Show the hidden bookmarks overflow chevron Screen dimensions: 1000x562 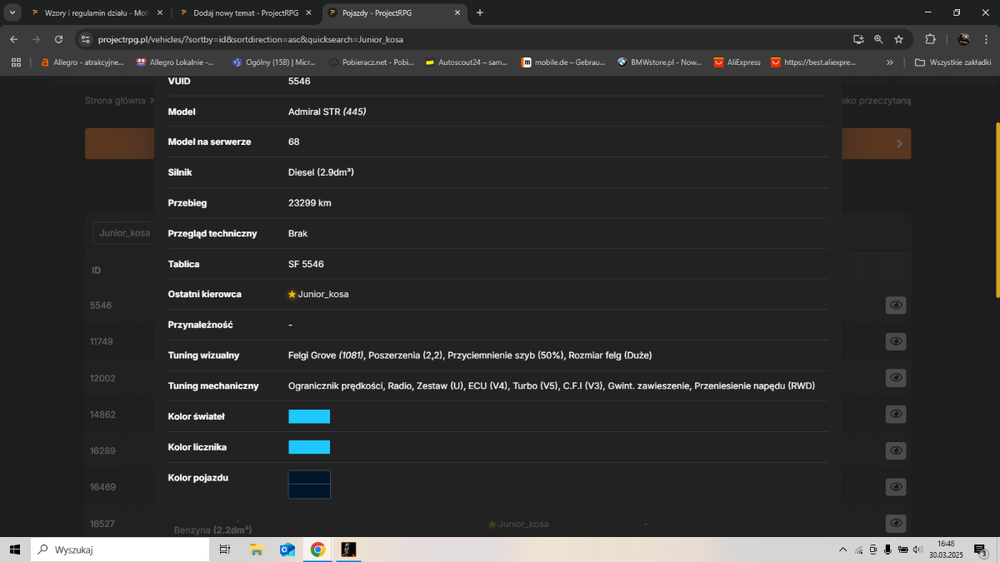tap(890, 63)
